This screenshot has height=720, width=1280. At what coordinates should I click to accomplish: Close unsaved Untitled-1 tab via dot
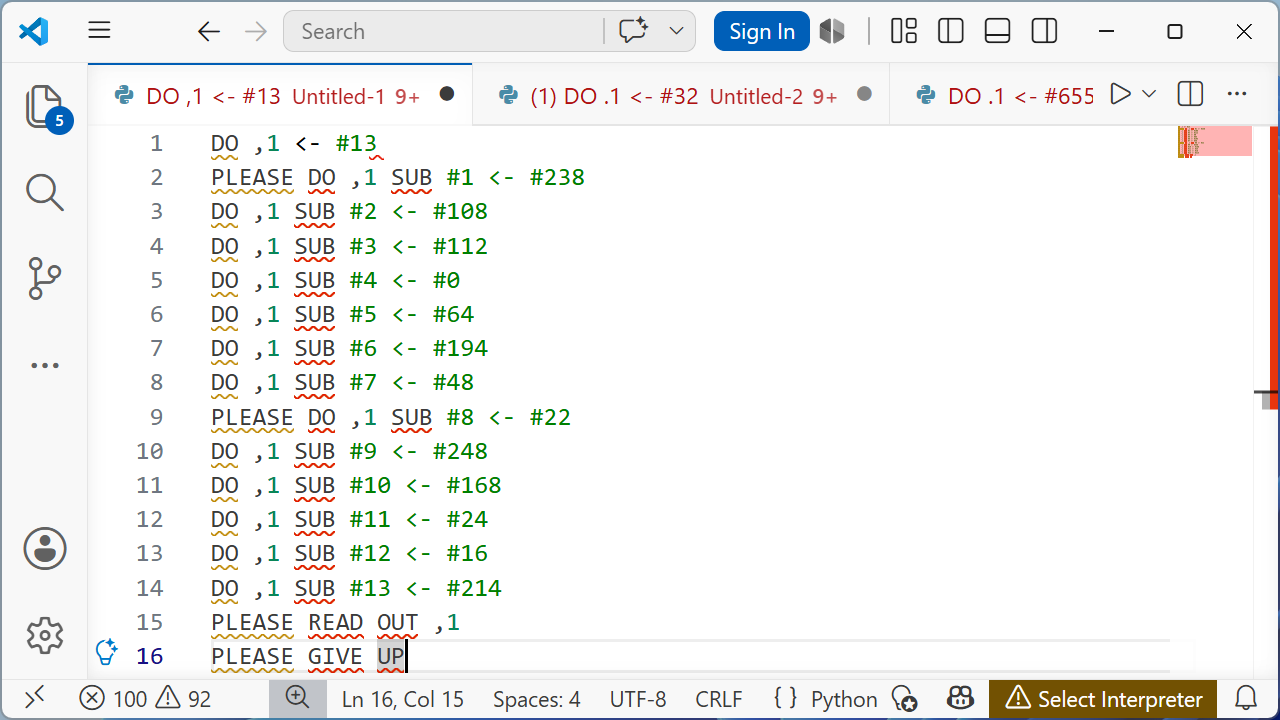[447, 94]
